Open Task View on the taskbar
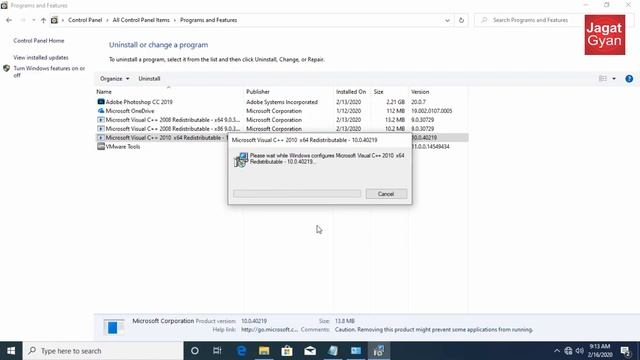The image size is (640, 360). point(217,351)
